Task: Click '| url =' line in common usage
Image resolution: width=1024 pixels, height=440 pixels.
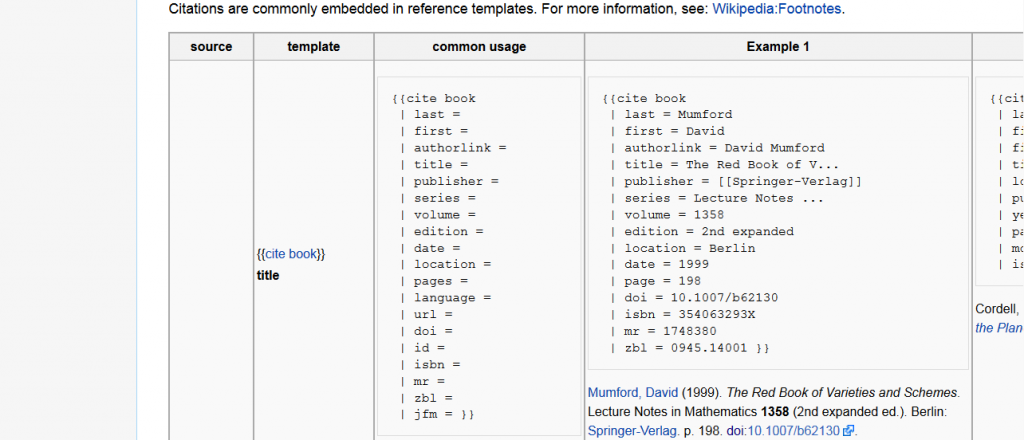Action: (x=426, y=315)
